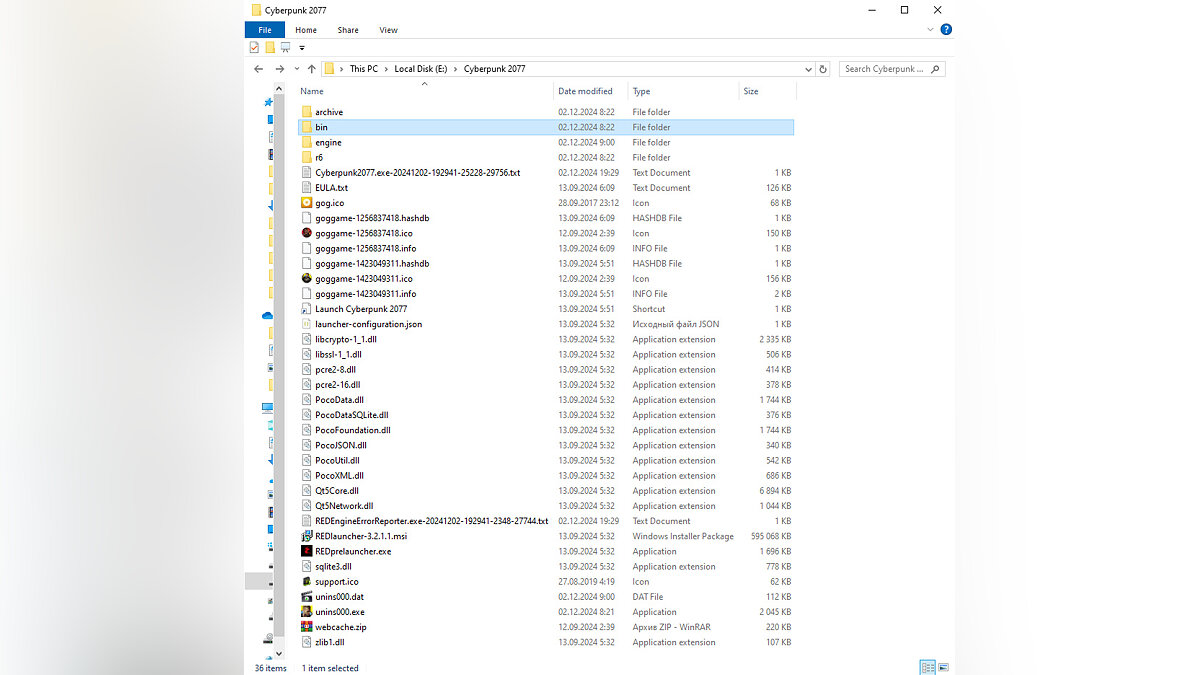Switch to details view layout
1200x675 pixels.
tap(927, 667)
